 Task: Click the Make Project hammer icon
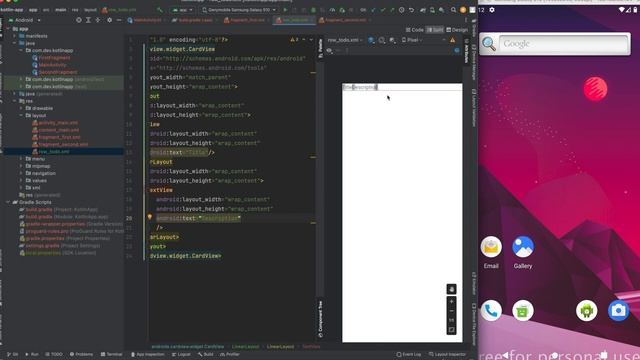(x=160, y=10)
